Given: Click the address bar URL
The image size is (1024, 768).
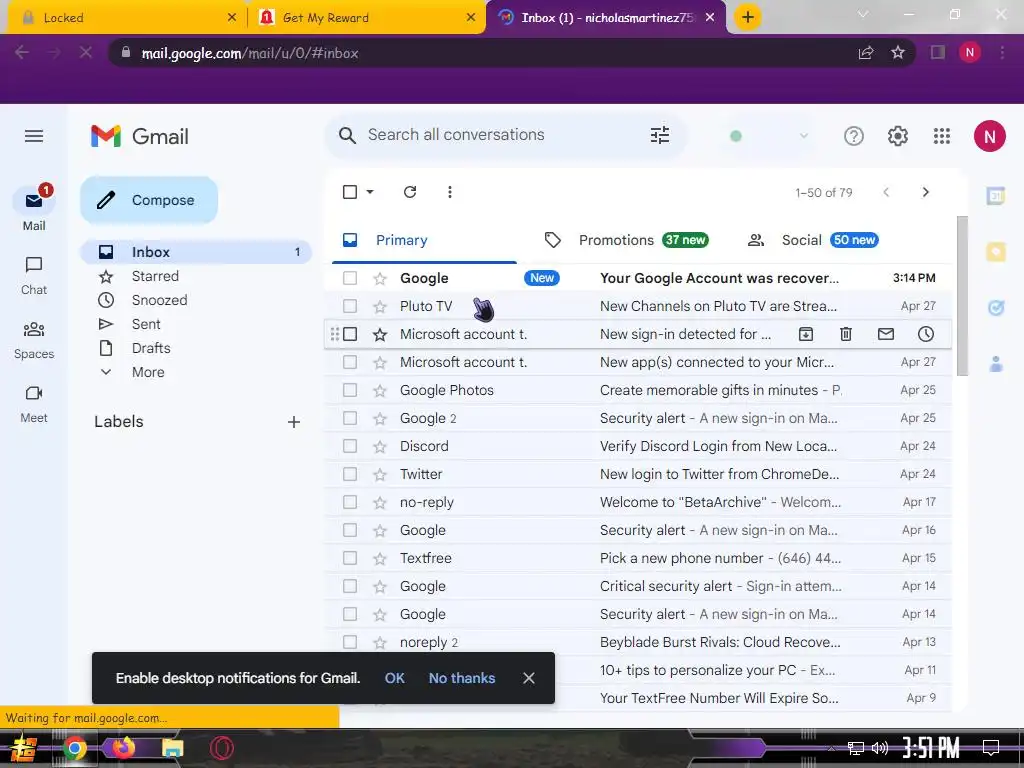Looking at the screenshot, I should pos(249,54).
